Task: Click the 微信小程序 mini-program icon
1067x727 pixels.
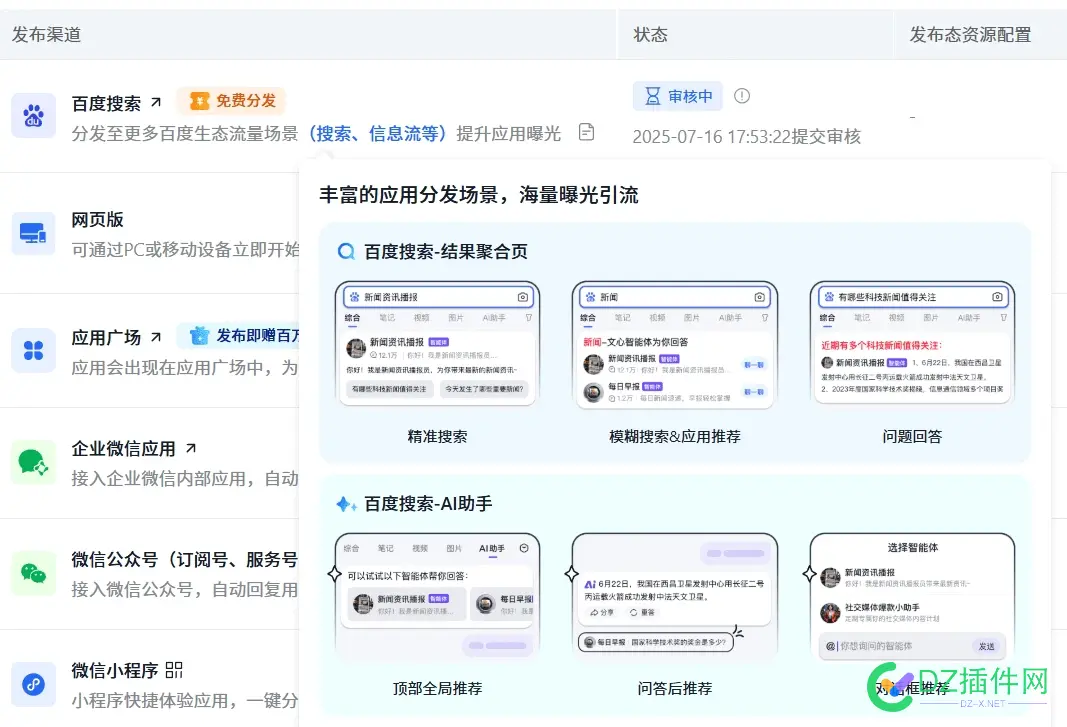Action: point(33,684)
